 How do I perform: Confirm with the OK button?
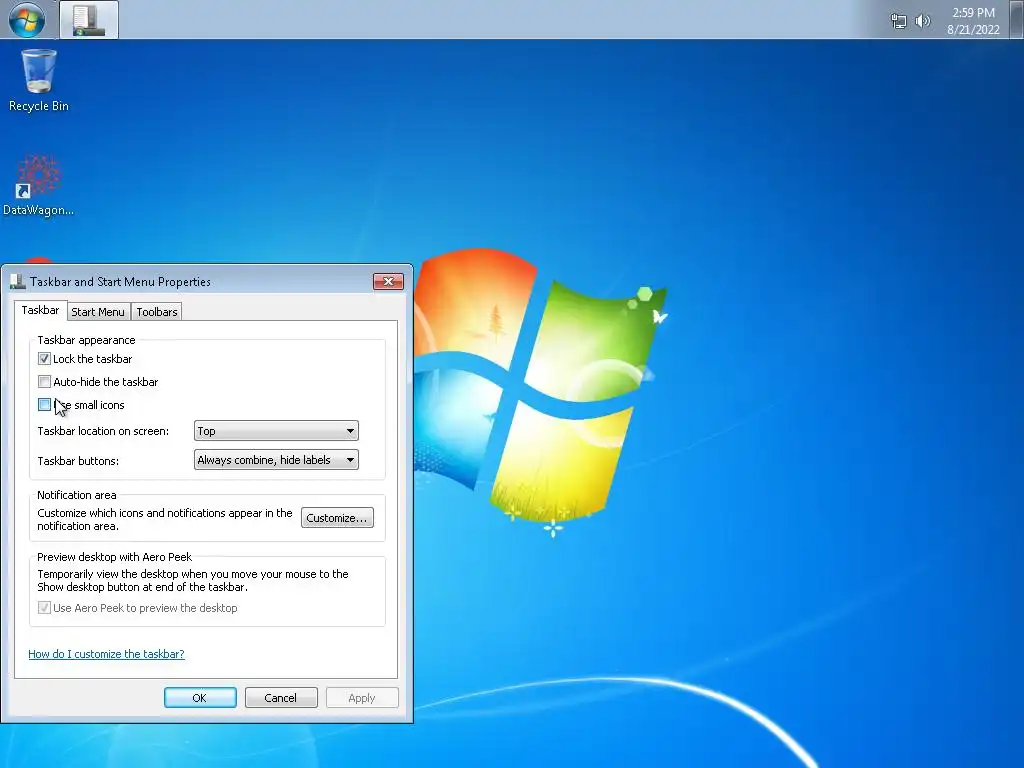pyautogui.click(x=200, y=697)
